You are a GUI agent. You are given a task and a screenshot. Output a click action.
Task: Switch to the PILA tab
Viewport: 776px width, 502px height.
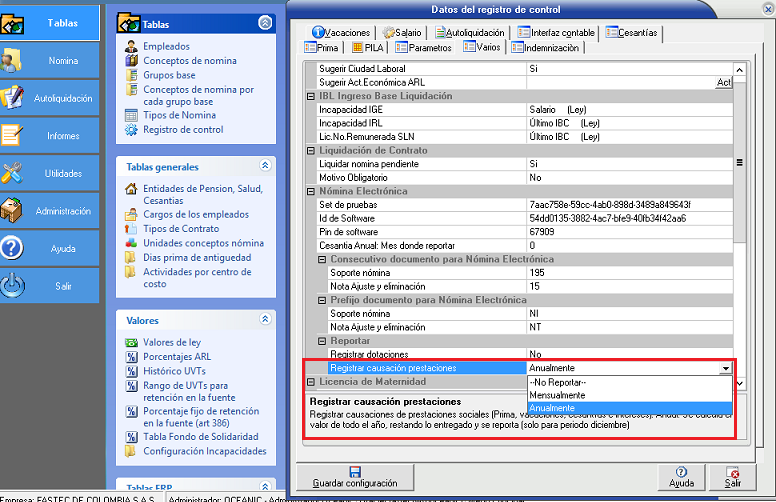pos(370,47)
